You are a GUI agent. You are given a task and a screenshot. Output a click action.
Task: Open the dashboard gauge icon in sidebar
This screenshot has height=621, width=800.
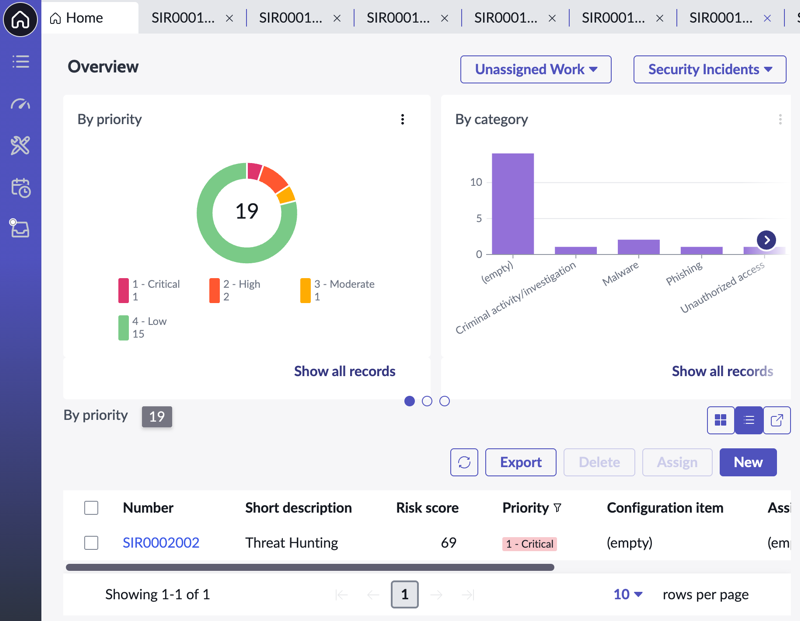pos(20,104)
